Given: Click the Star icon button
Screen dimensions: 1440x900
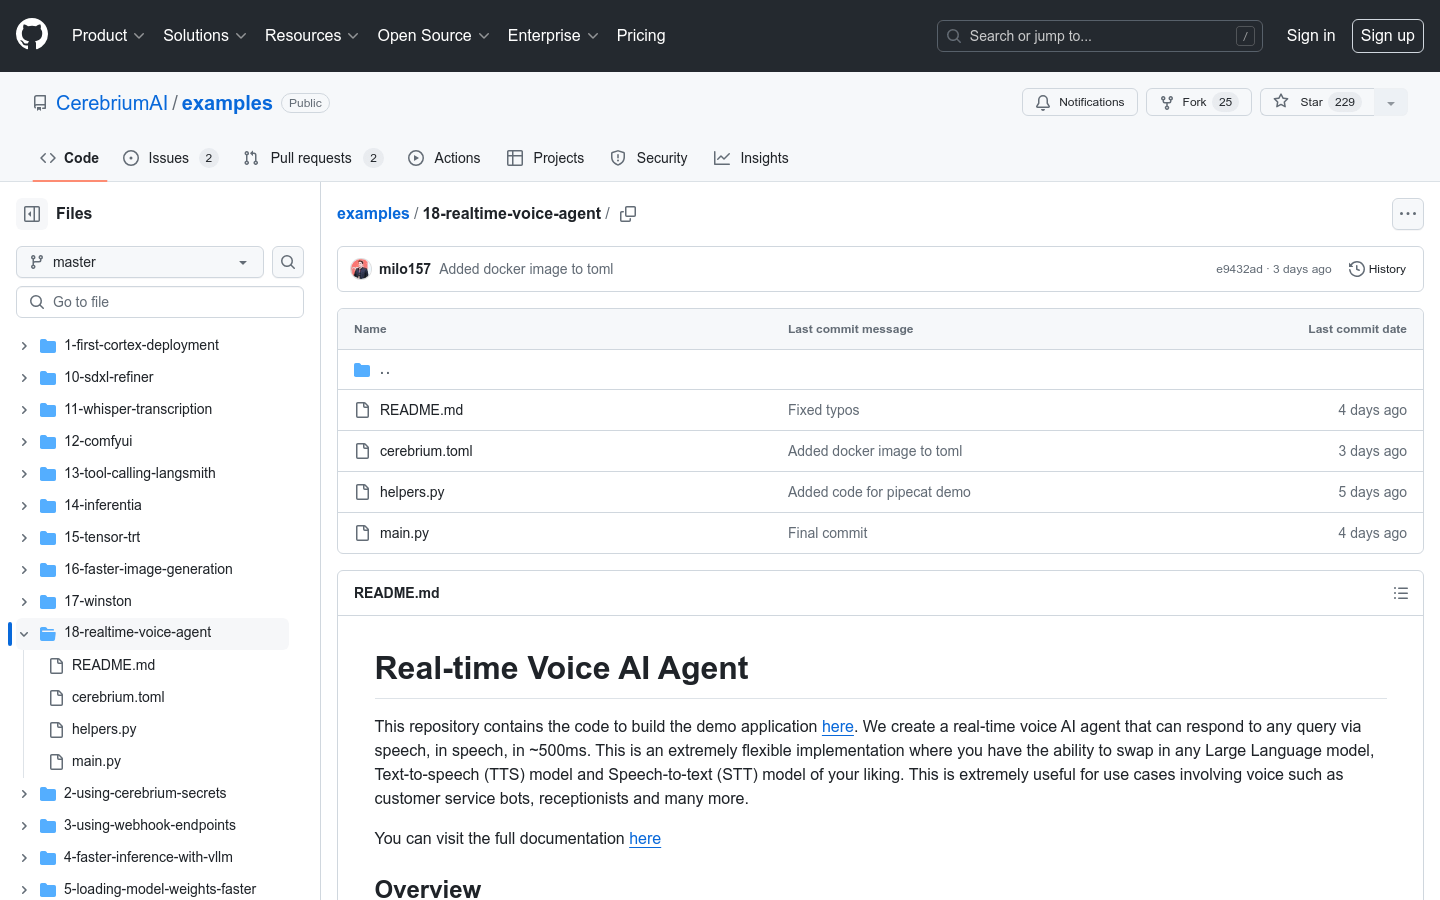Looking at the screenshot, I should [1317, 102].
